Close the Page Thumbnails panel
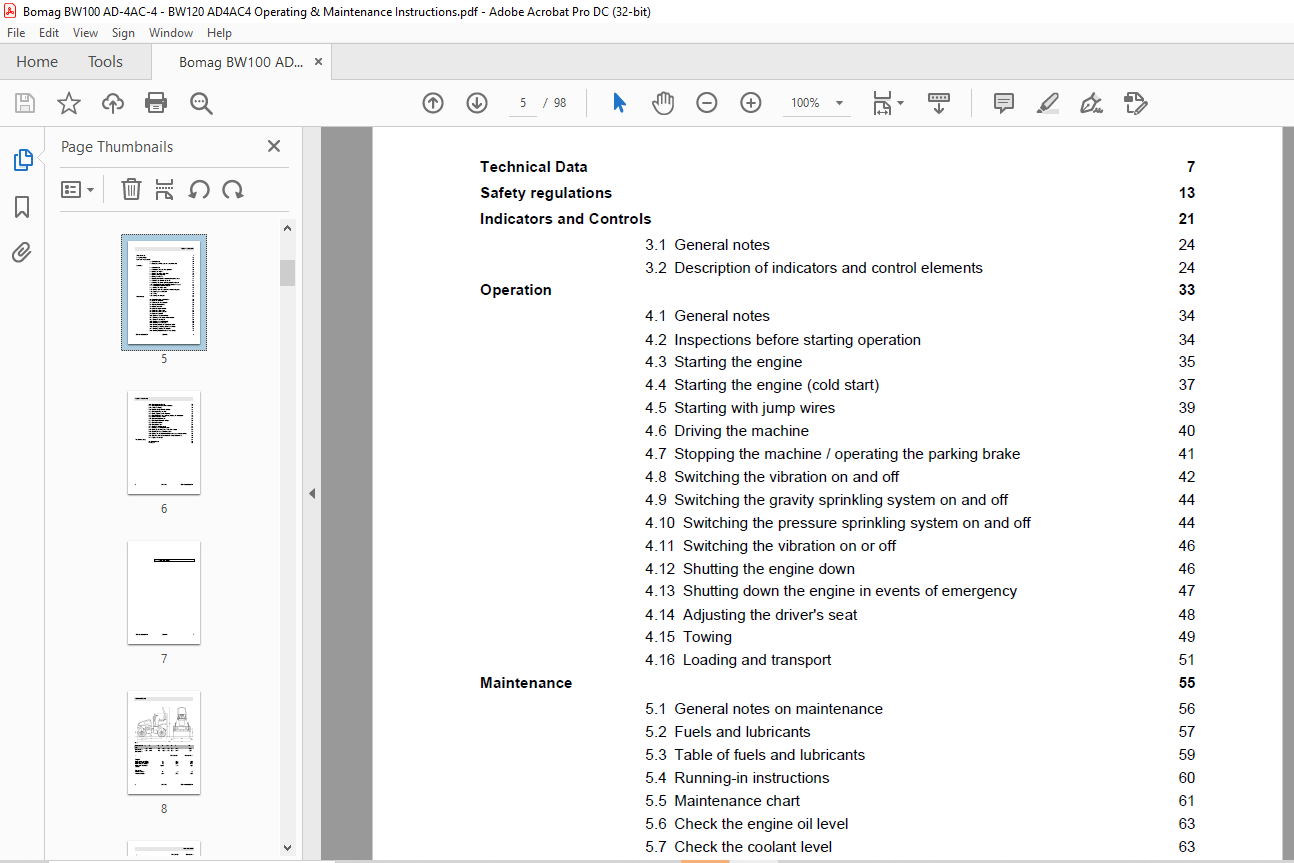 point(274,146)
